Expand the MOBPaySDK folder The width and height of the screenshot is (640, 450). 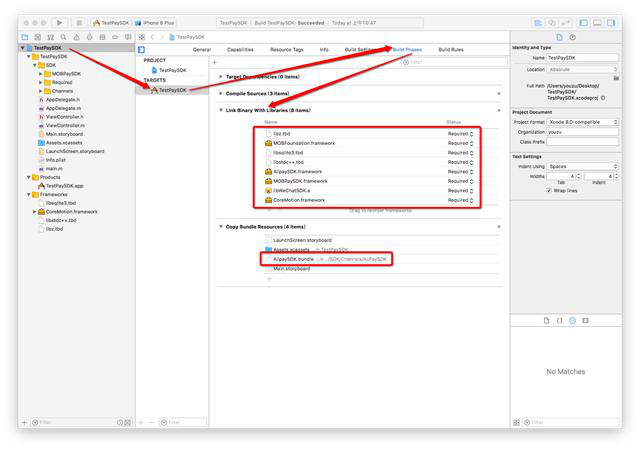tap(40, 74)
